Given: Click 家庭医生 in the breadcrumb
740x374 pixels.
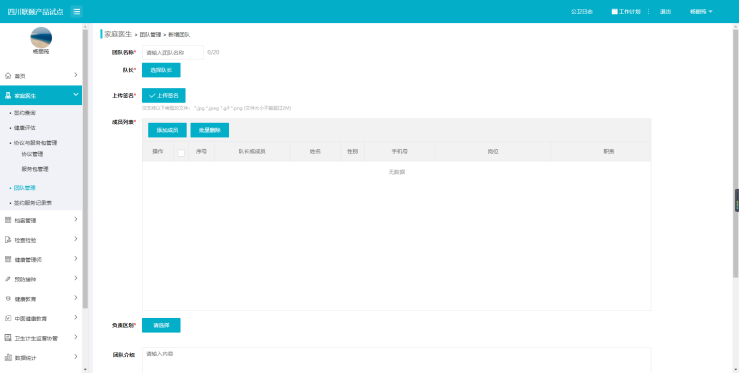Looking at the screenshot, I should (118, 34).
